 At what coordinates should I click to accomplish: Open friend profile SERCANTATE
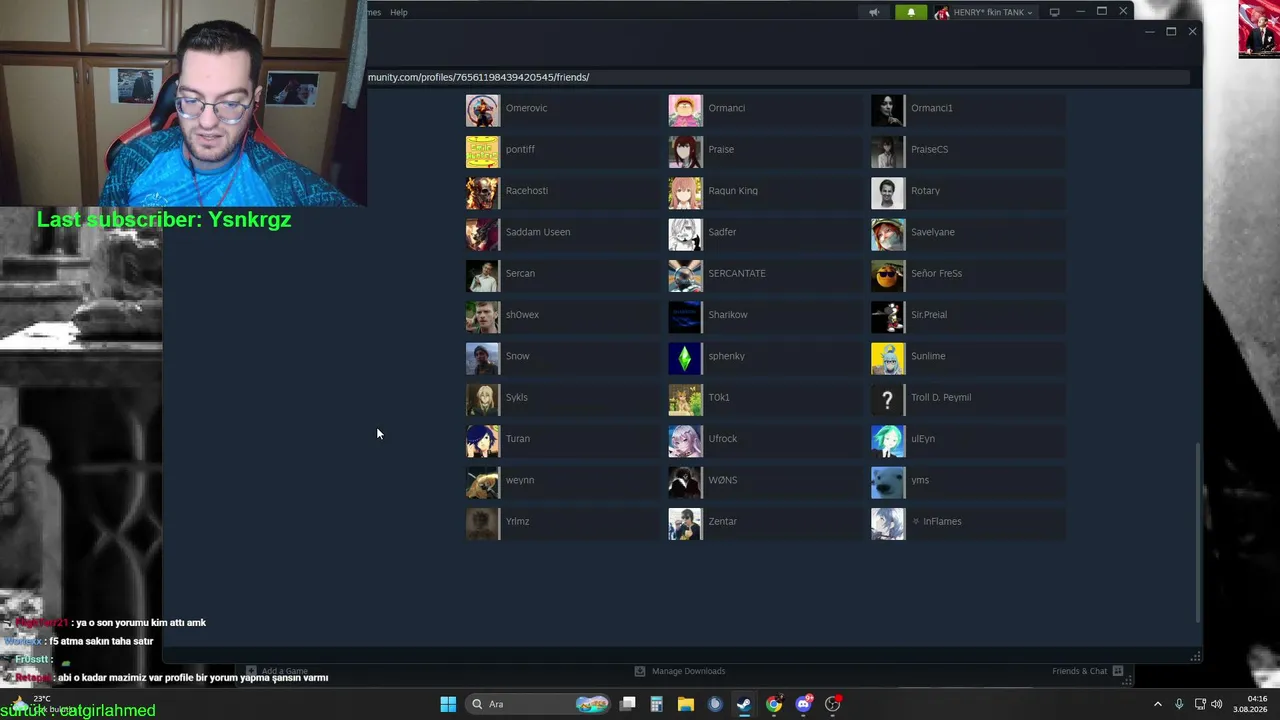(x=764, y=274)
